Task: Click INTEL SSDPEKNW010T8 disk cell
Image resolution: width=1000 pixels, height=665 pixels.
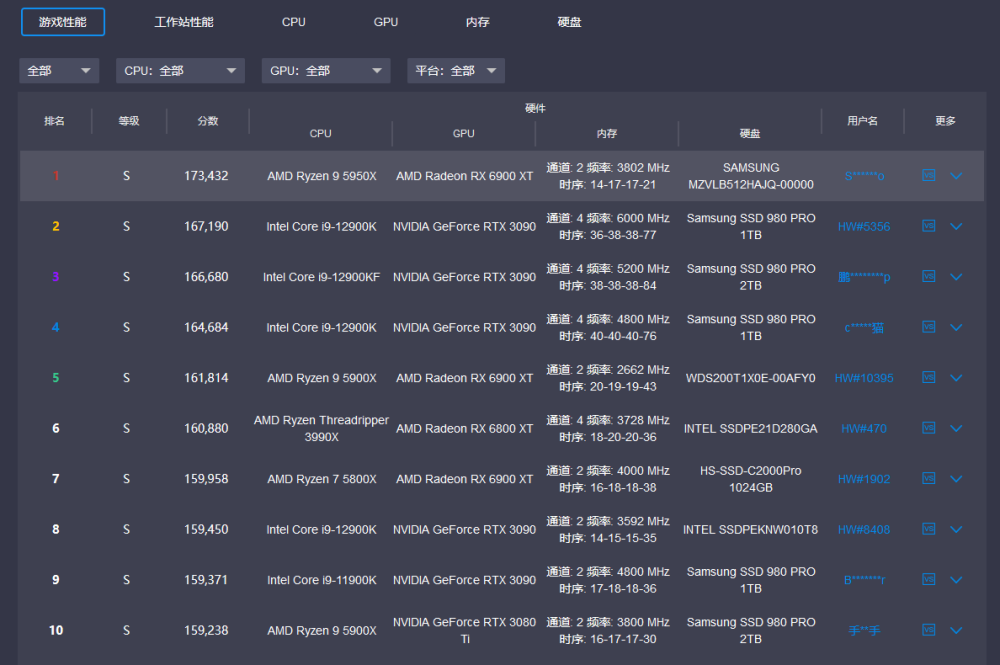Action: (751, 529)
